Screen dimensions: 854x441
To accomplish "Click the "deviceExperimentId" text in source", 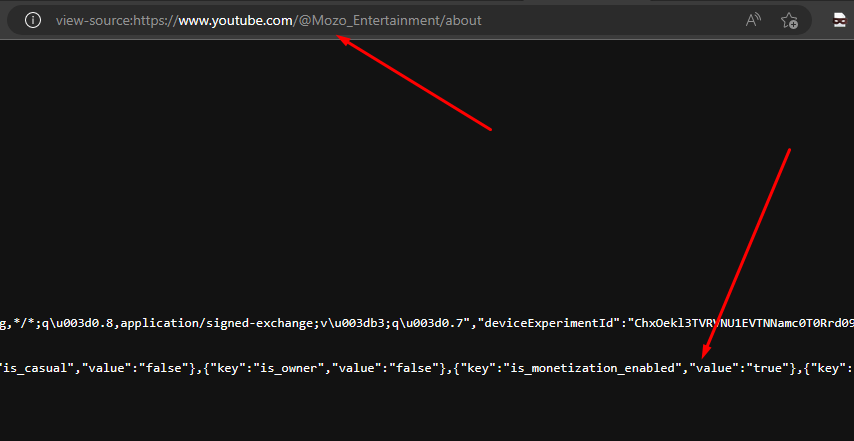I will (x=550, y=323).
